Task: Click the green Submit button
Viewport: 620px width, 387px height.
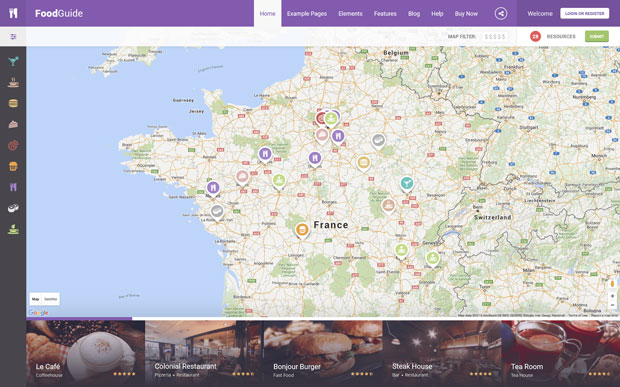Action: [597, 36]
